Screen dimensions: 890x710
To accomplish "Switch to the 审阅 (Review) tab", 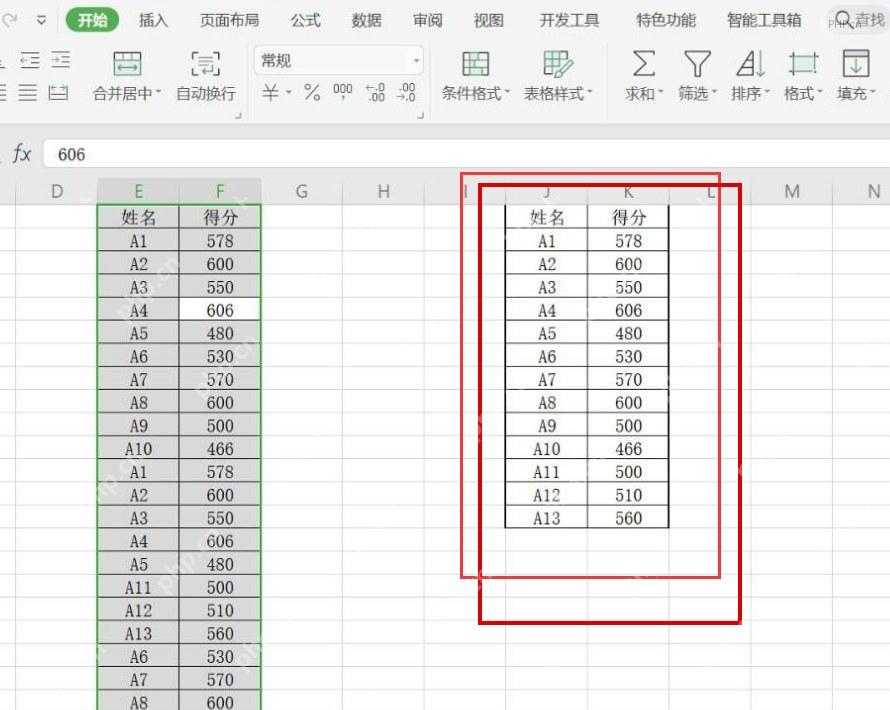I will 427,20.
